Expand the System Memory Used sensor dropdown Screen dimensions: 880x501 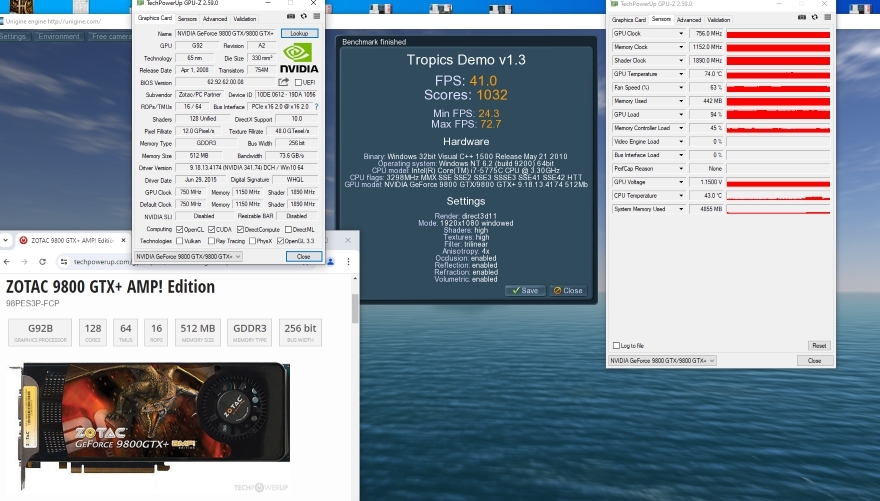click(x=681, y=209)
